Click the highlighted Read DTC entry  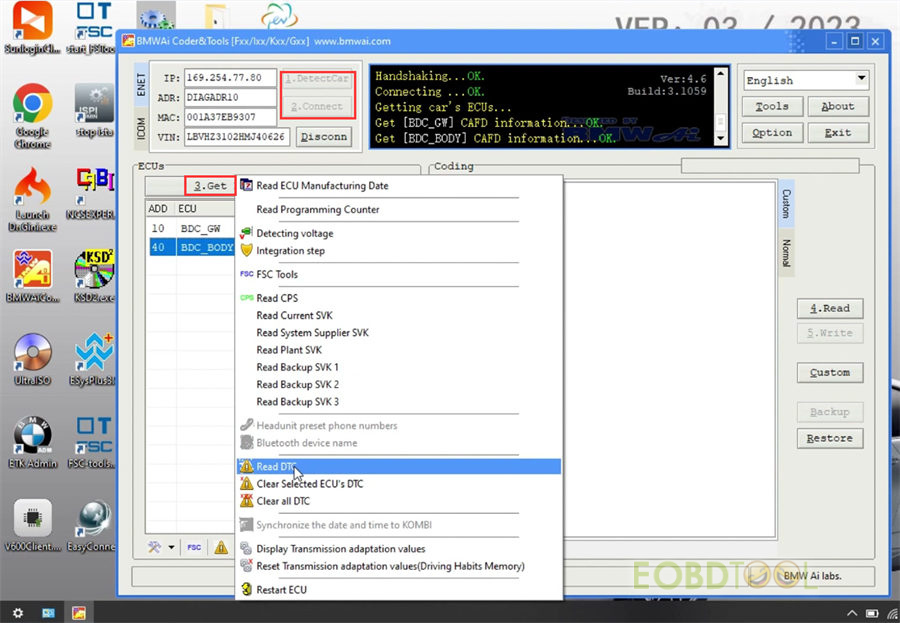pos(398,466)
